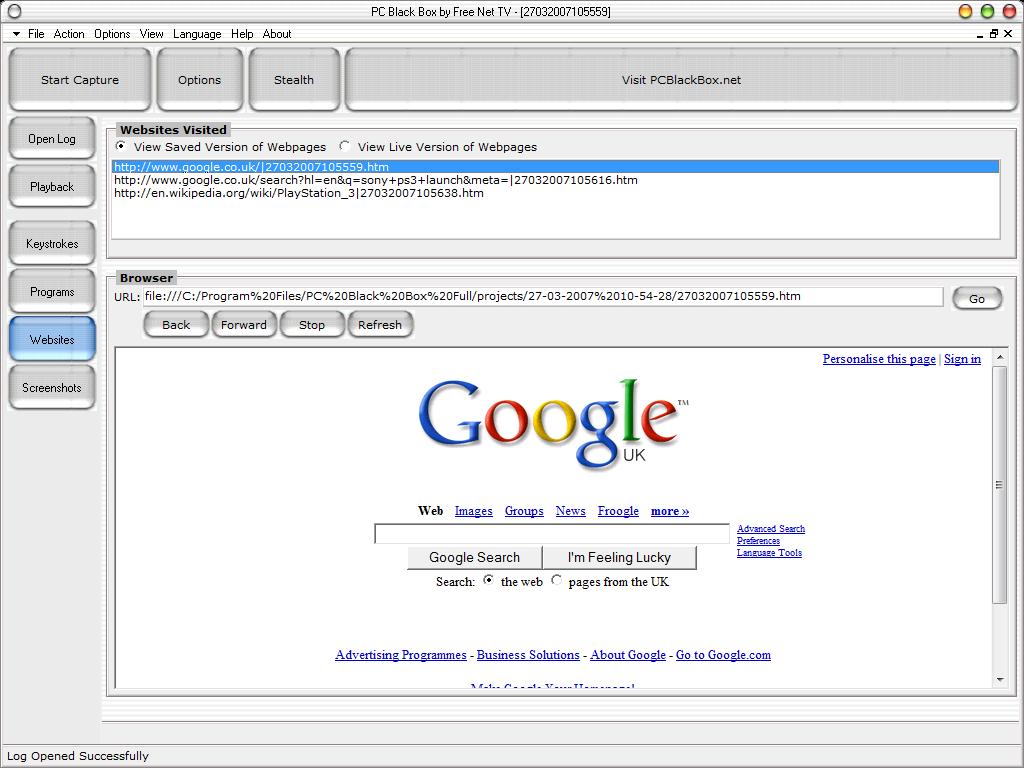Close the inner document window
This screenshot has width=1024, height=768.
(x=1008, y=34)
